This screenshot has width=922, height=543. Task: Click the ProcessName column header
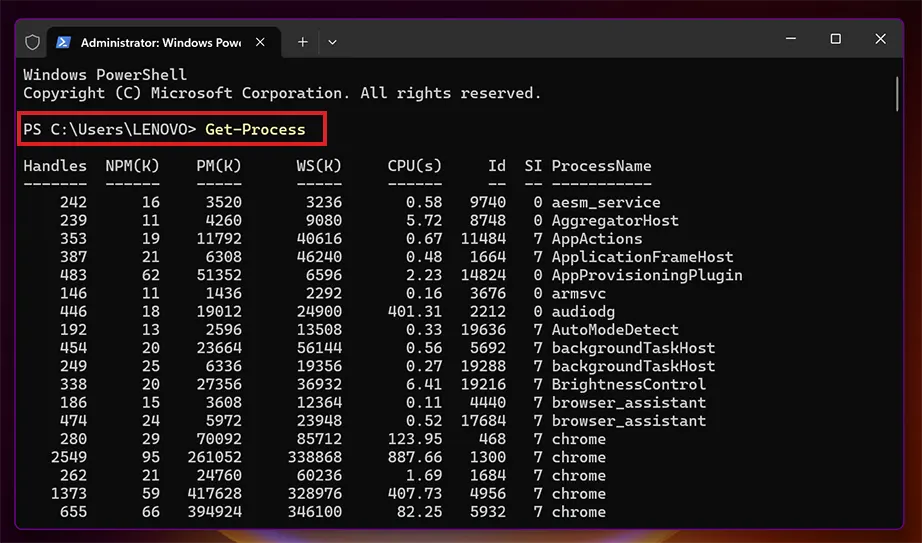click(601, 166)
